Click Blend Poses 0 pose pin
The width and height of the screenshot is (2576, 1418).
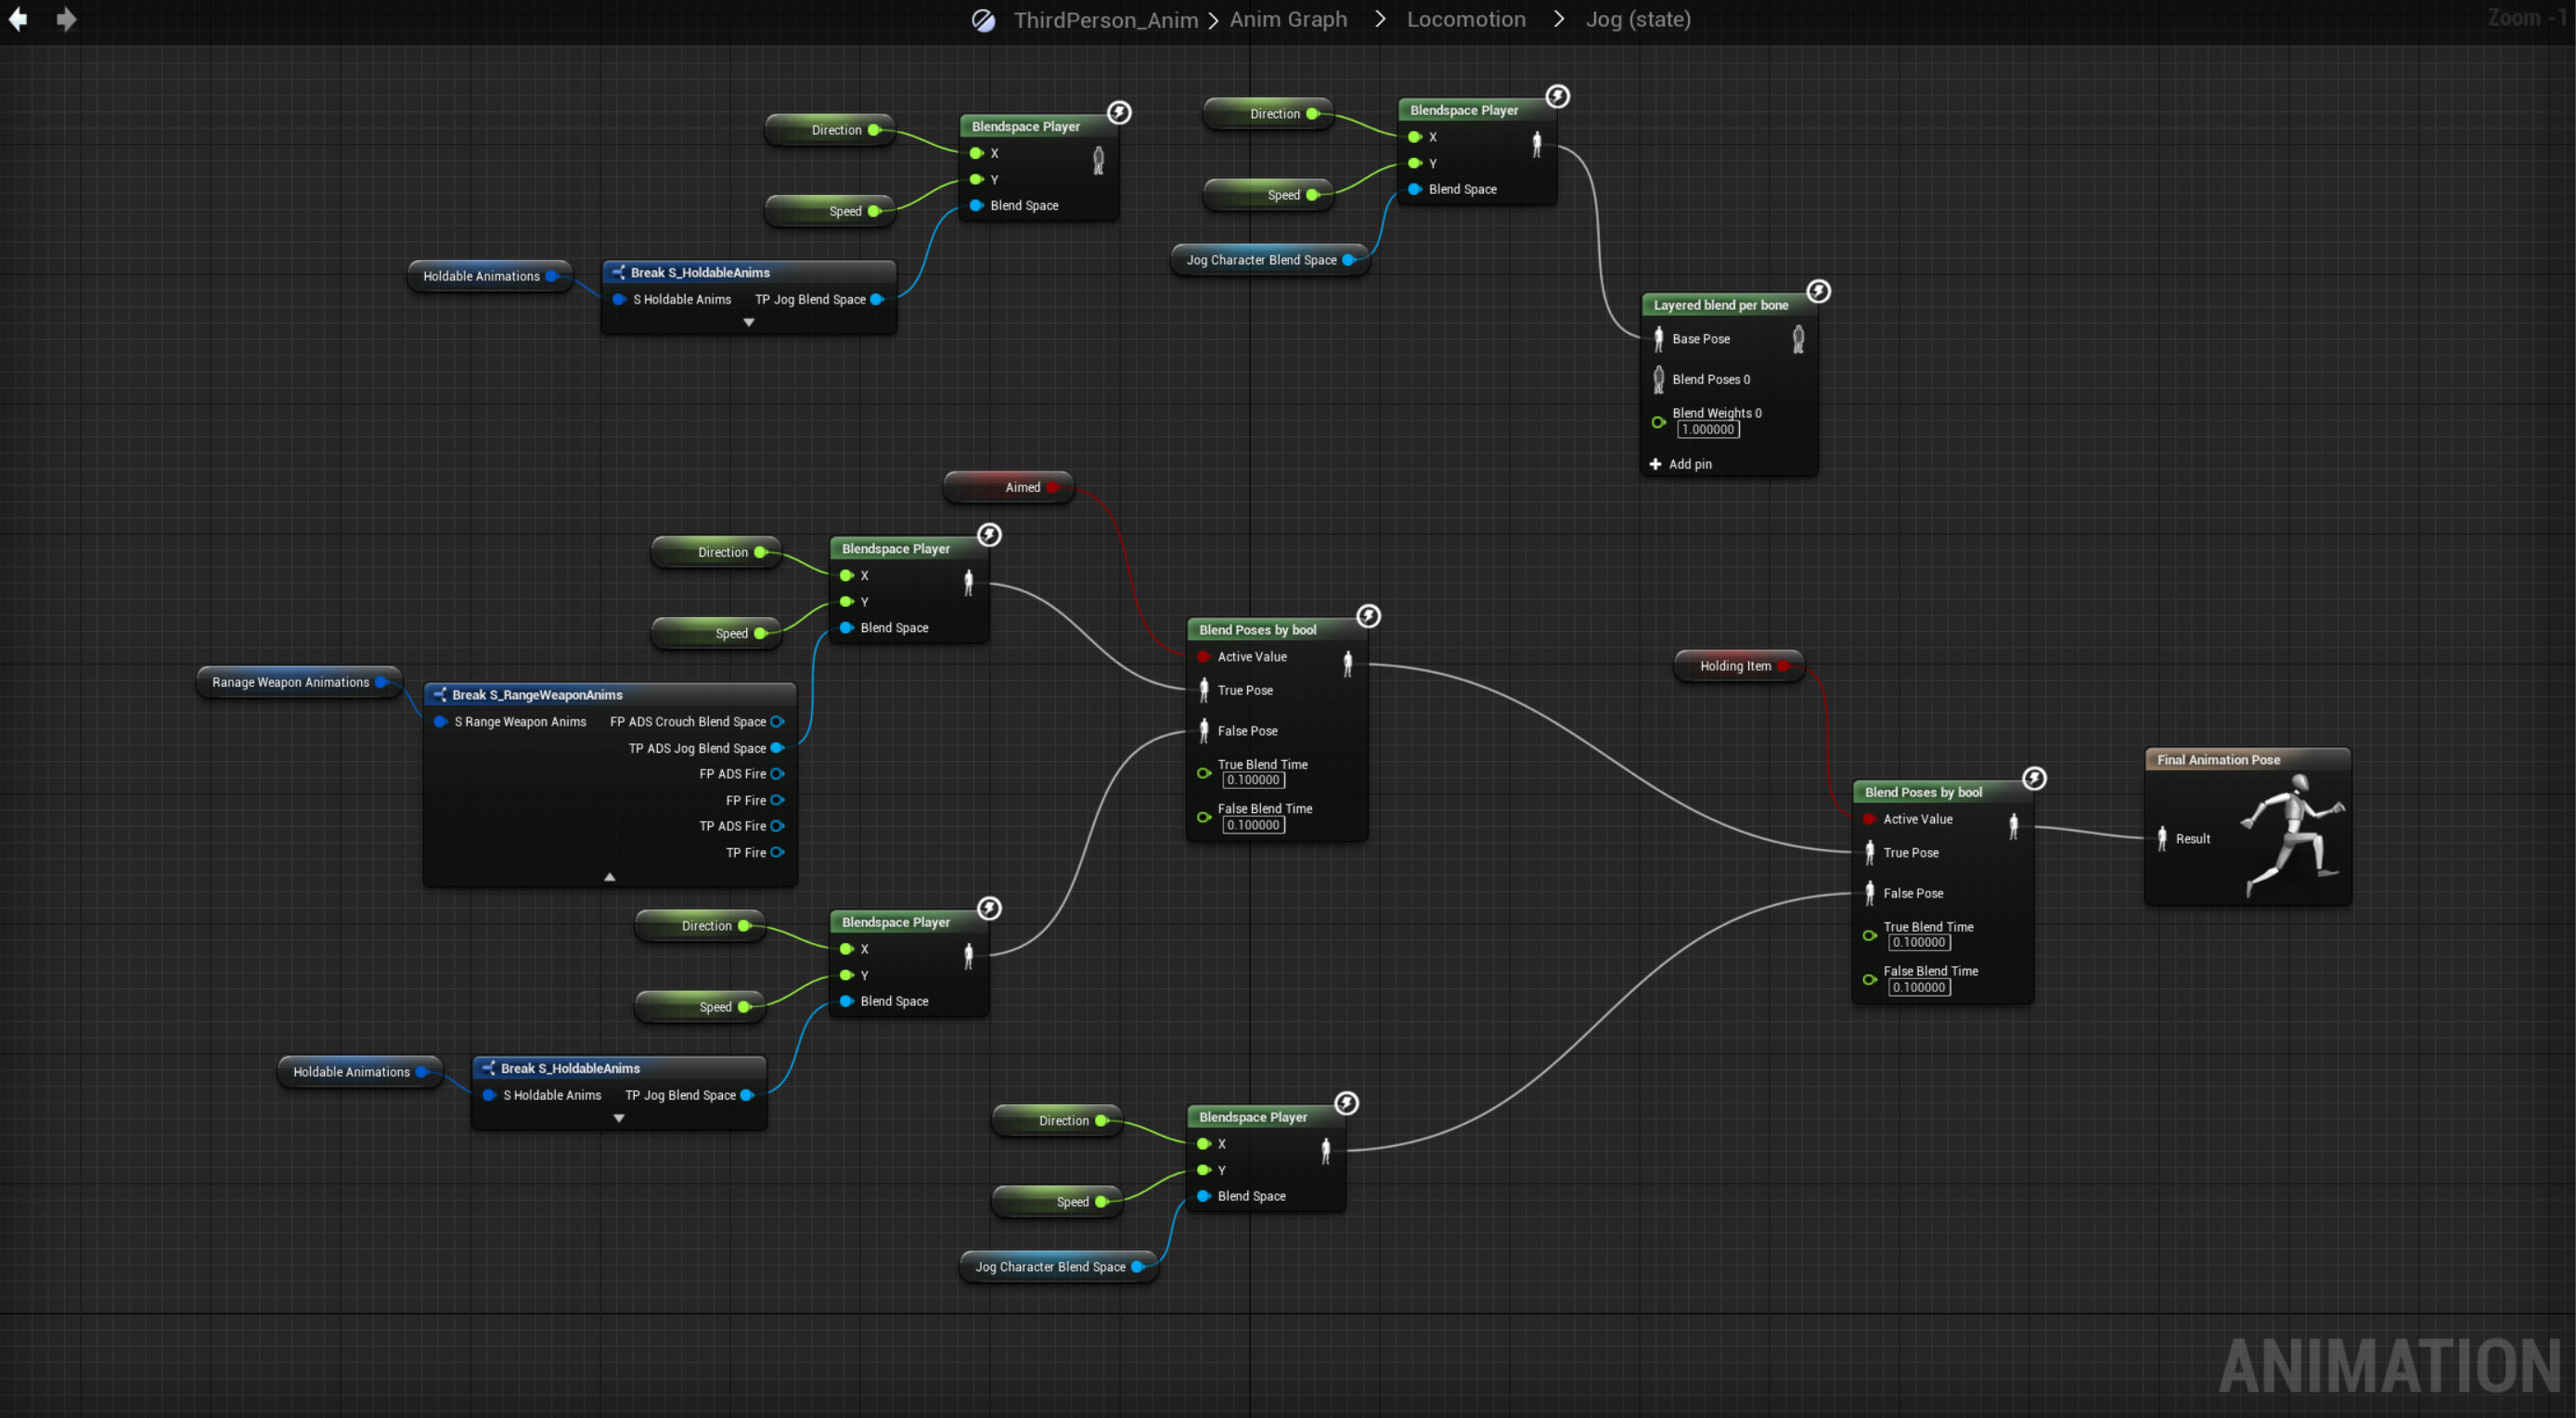tap(1658, 379)
